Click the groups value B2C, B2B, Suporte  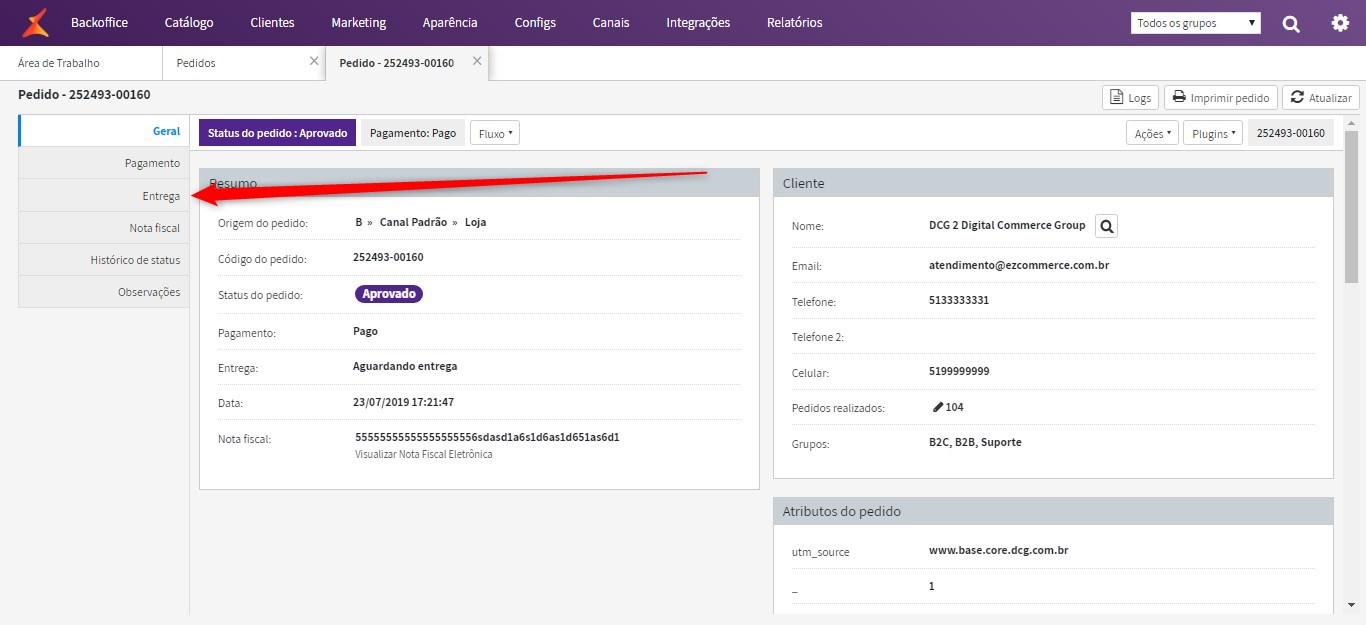pyautogui.click(x=975, y=442)
